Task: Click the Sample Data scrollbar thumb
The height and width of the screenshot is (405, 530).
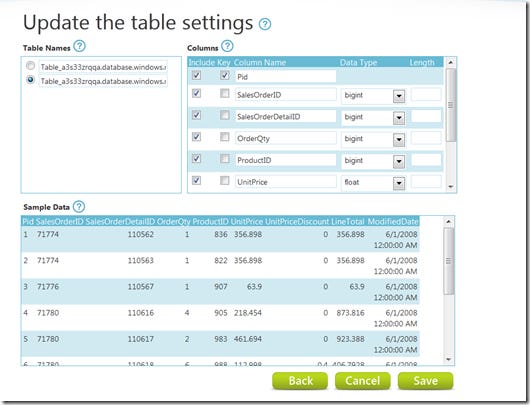Action: tap(449, 261)
